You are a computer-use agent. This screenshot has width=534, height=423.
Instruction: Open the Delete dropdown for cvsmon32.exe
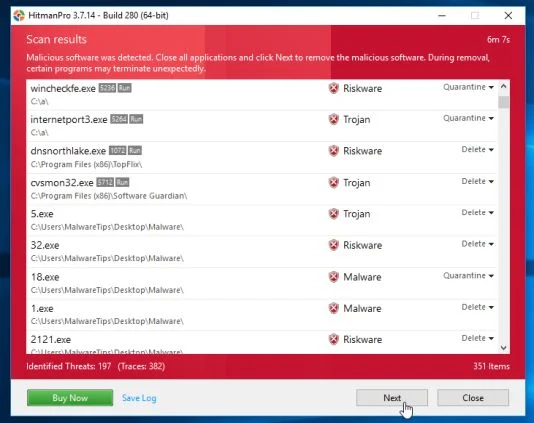point(477,182)
